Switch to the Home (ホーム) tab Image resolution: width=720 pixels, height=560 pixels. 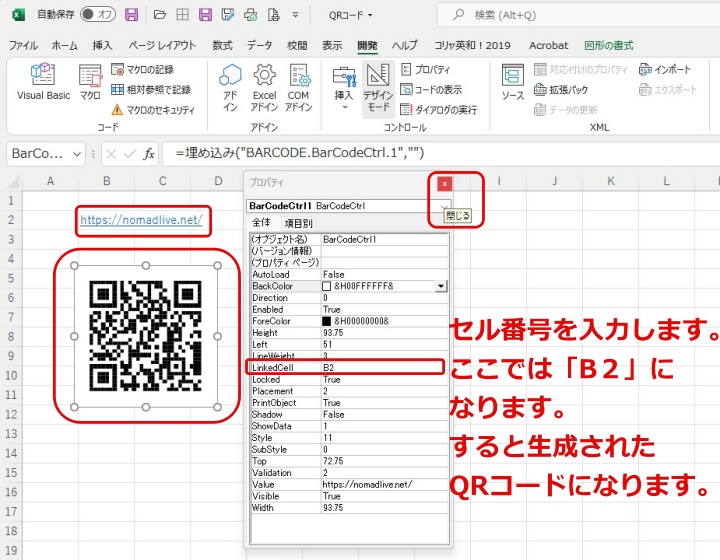pyautogui.click(x=64, y=45)
